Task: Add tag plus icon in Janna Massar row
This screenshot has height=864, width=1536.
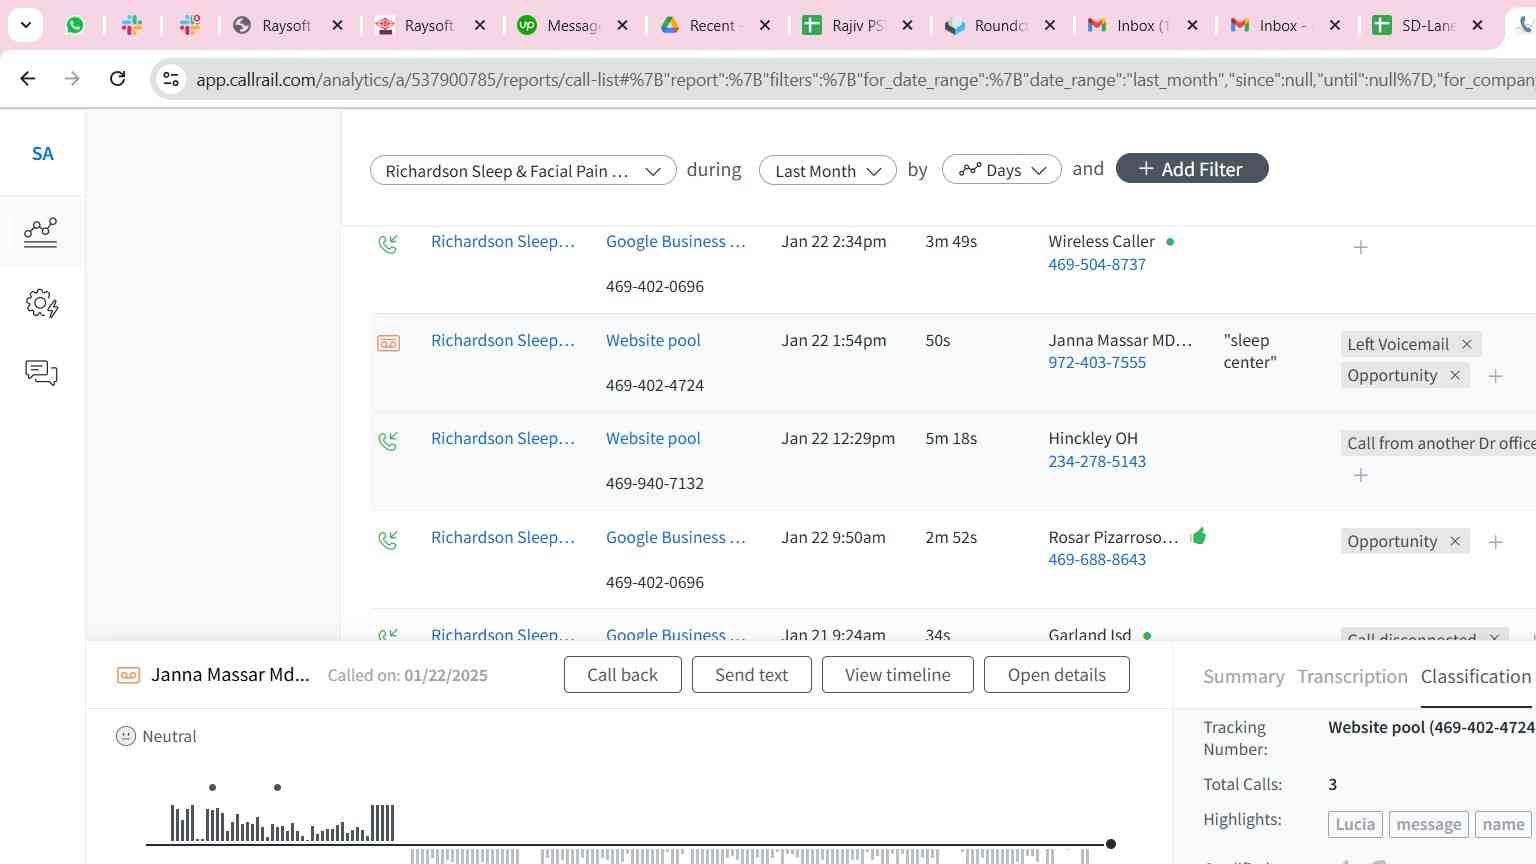Action: coord(1495,376)
